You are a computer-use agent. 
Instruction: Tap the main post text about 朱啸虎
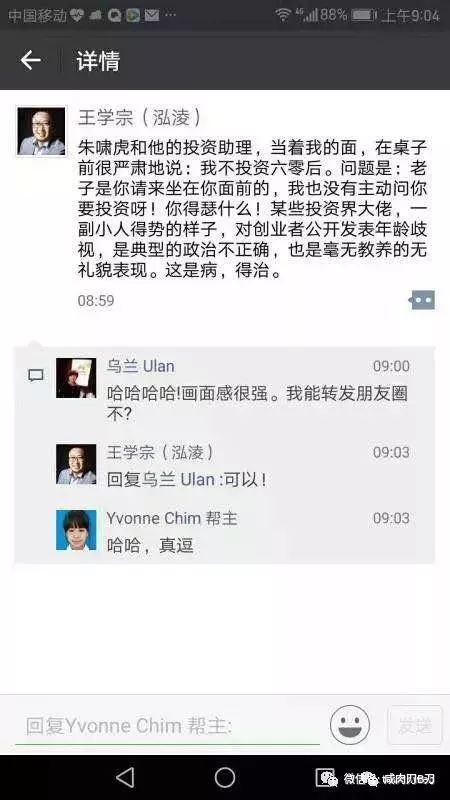[x=252, y=209]
